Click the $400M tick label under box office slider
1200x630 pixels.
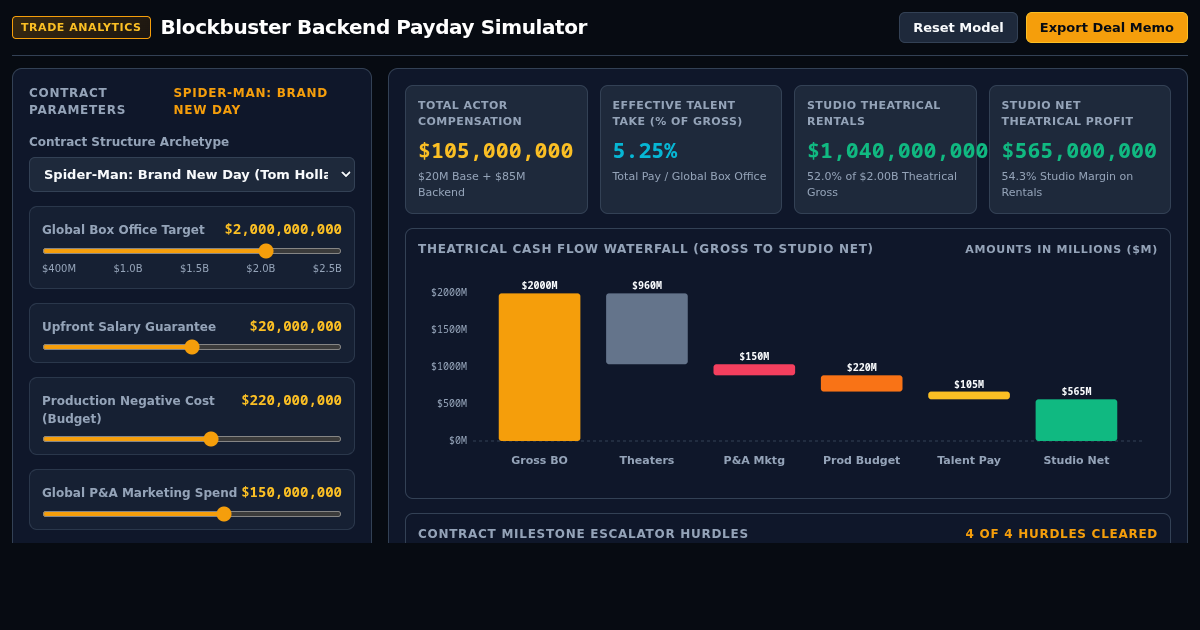coord(59,269)
